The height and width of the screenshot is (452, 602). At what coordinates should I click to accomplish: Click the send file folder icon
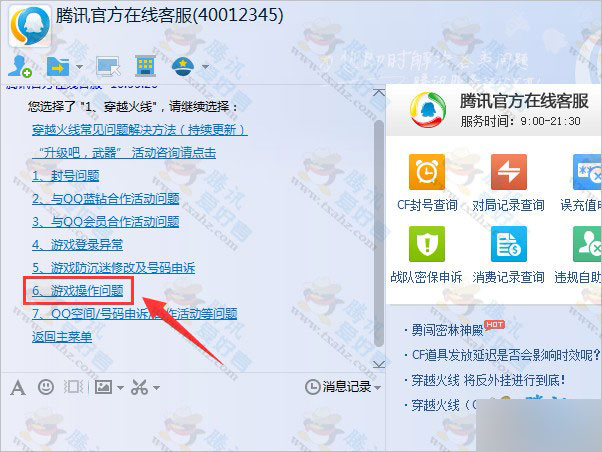click(58, 67)
